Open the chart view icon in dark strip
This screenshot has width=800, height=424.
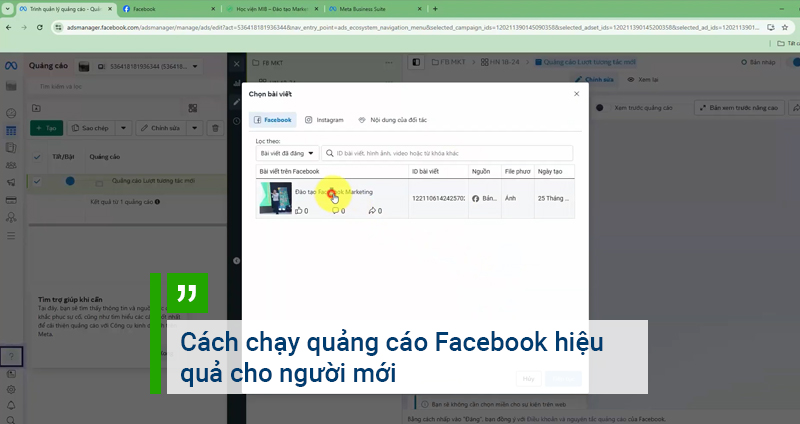pos(236,83)
